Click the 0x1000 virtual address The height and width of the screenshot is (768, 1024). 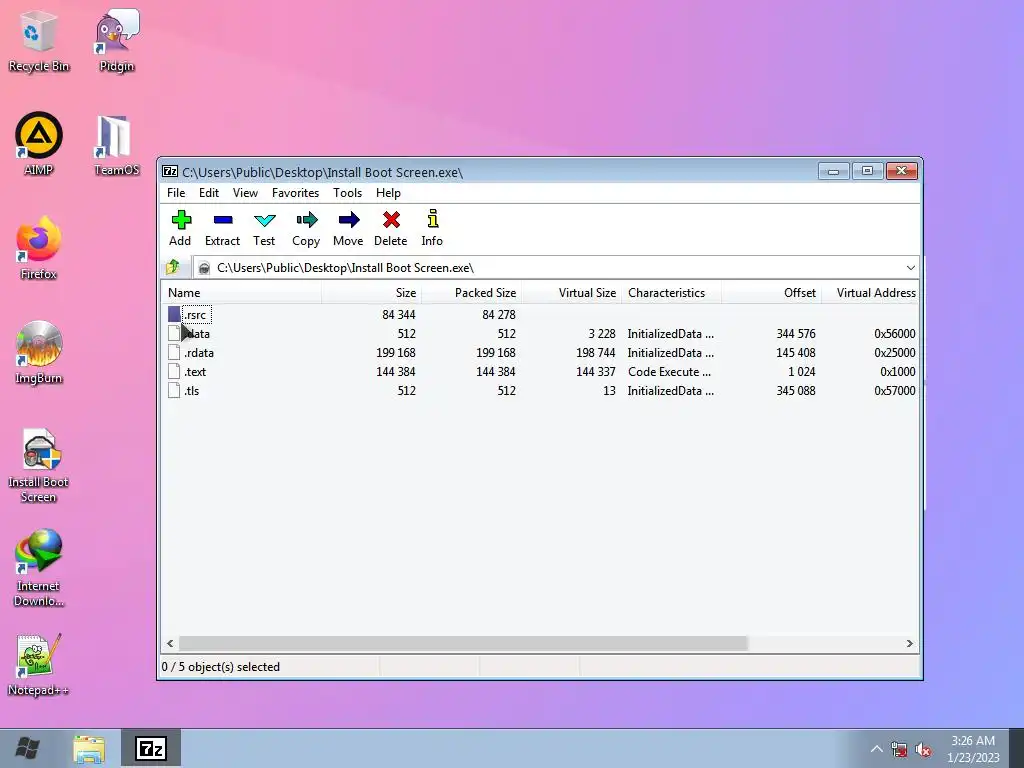pos(898,372)
